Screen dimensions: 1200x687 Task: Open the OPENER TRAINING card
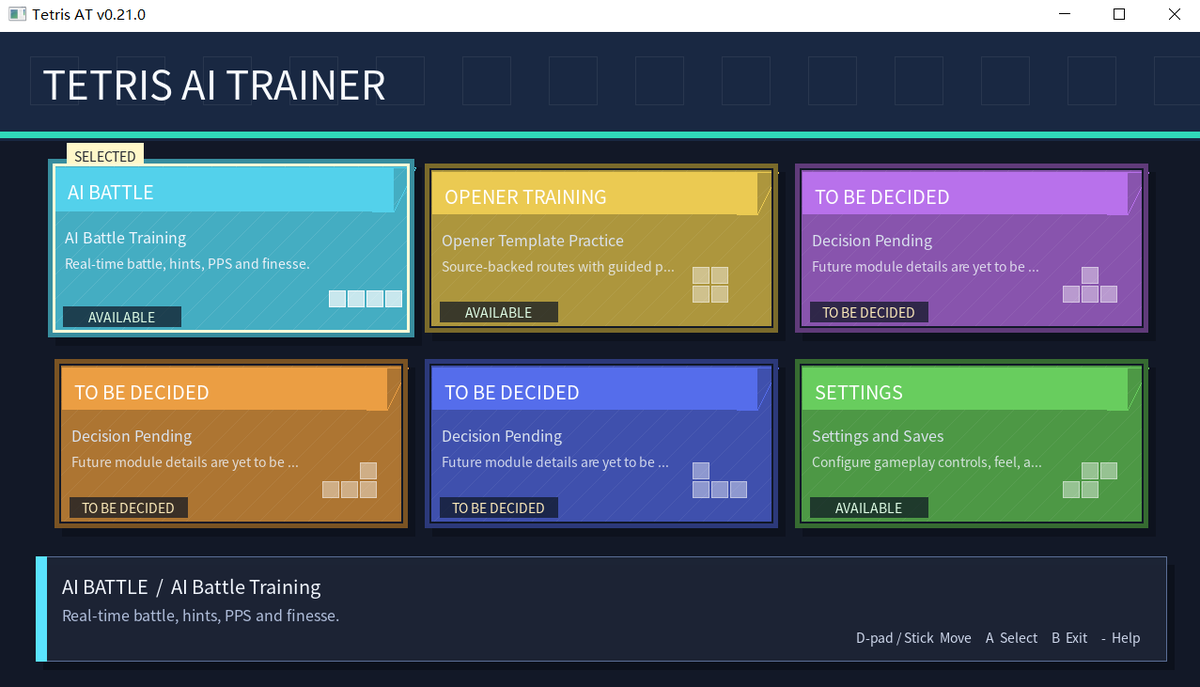point(601,248)
